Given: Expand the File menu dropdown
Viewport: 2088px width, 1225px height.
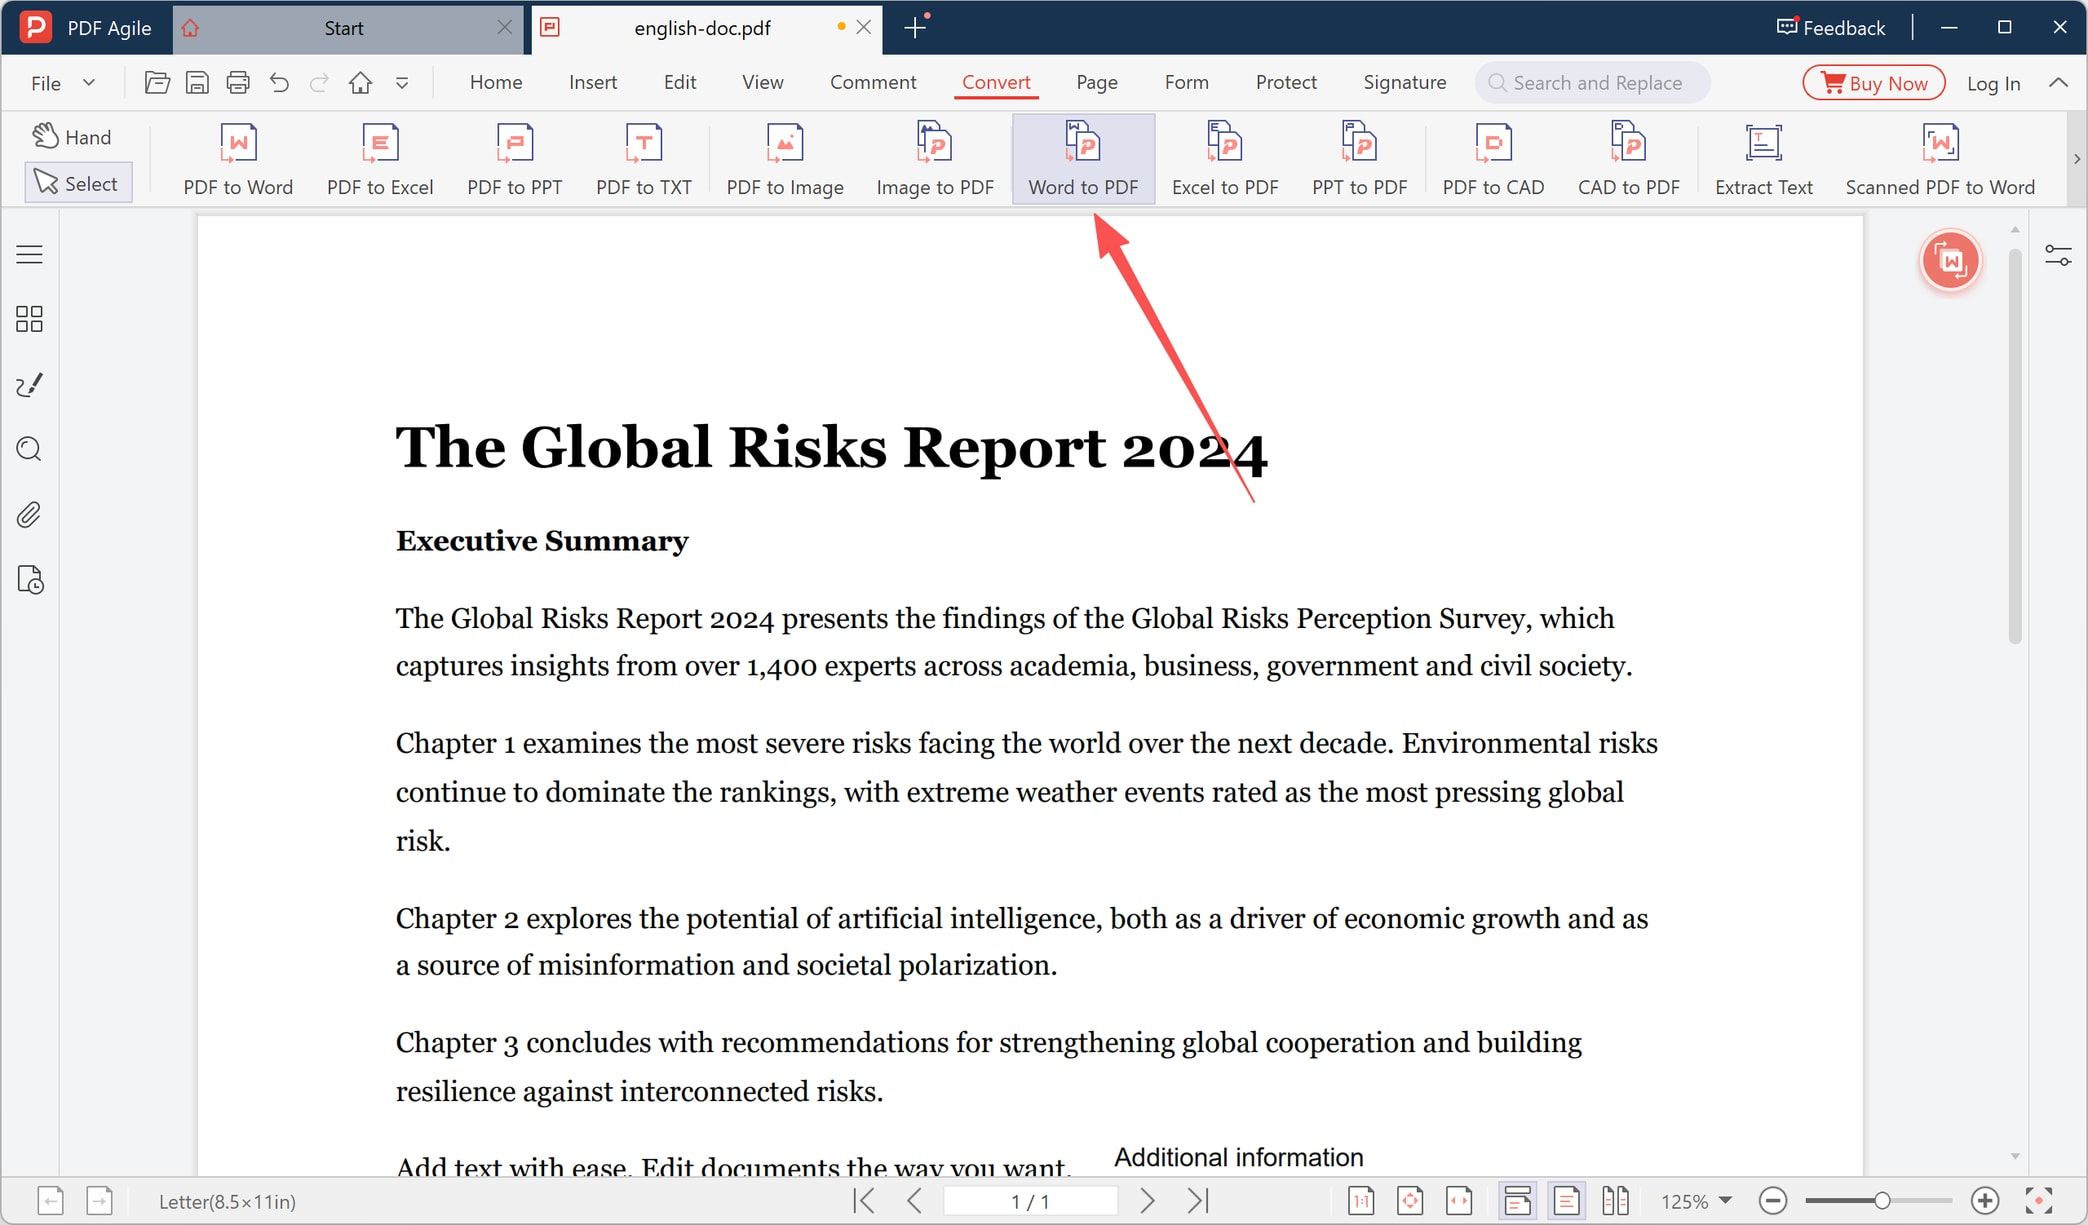Looking at the screenshot, I should (62, 83).
